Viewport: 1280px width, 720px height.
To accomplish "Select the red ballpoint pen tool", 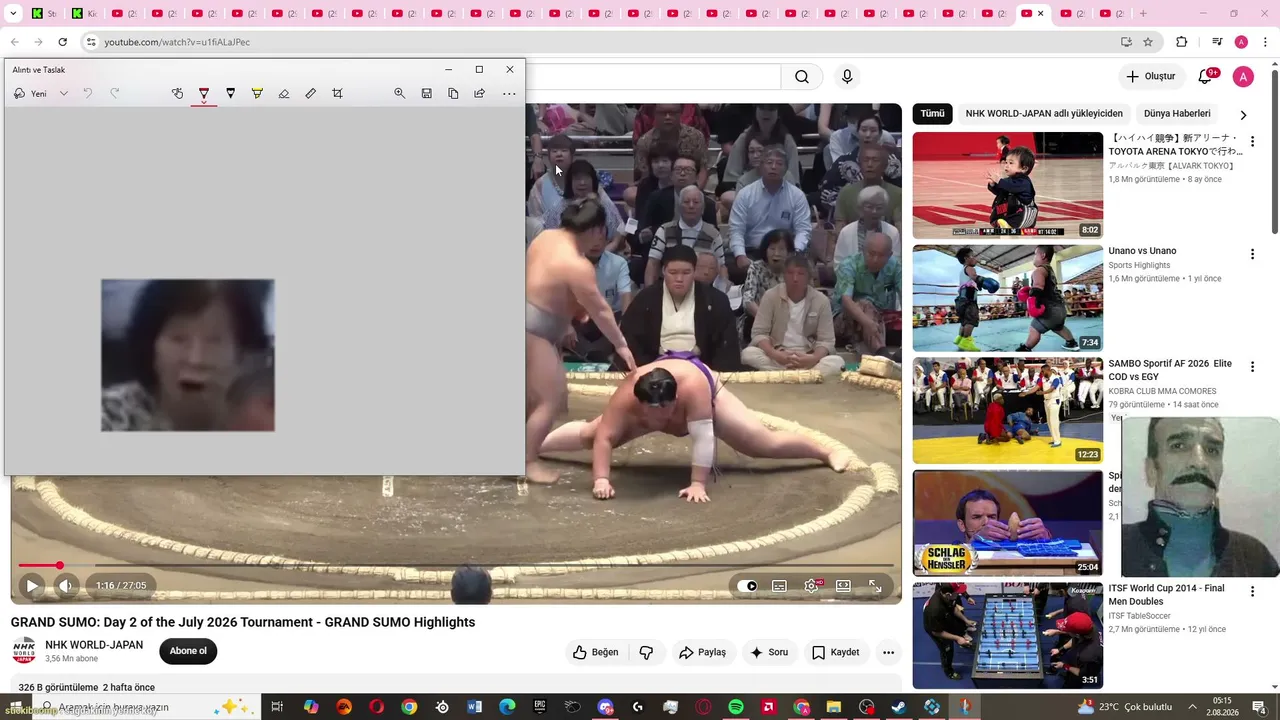I will click(204, 93).
